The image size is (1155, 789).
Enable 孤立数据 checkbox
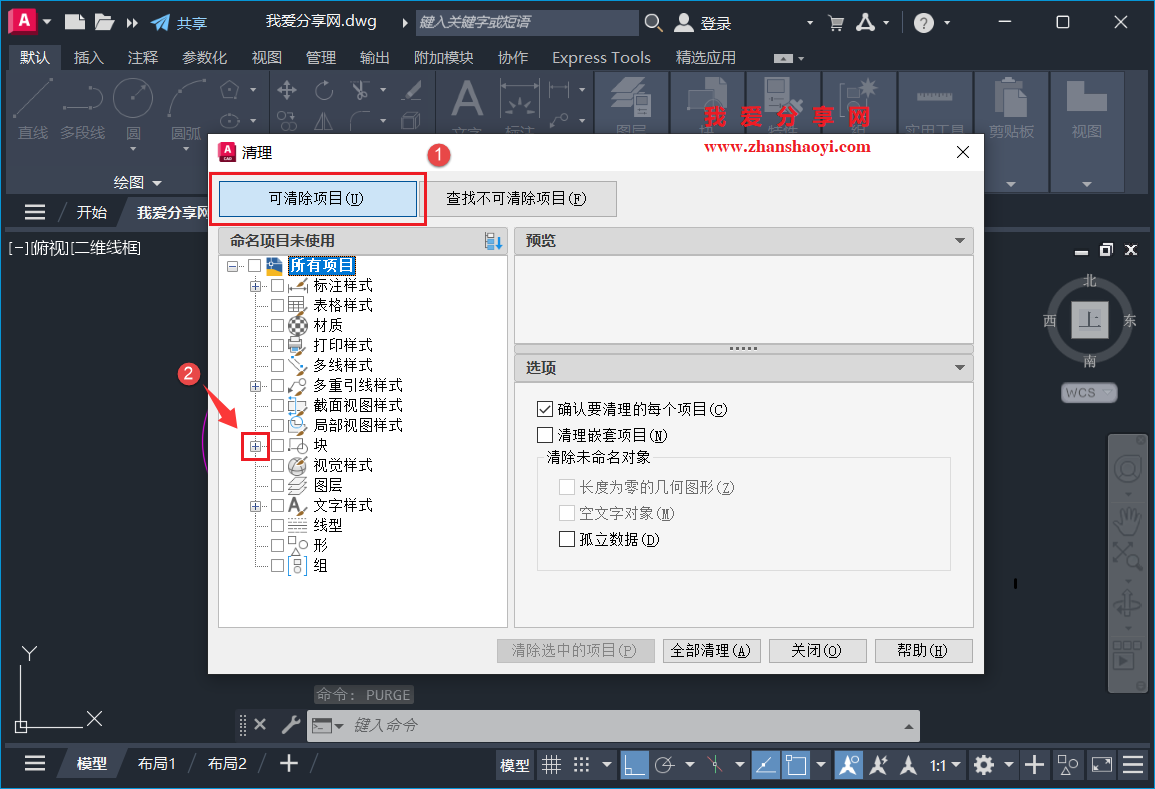pos(566,539)
